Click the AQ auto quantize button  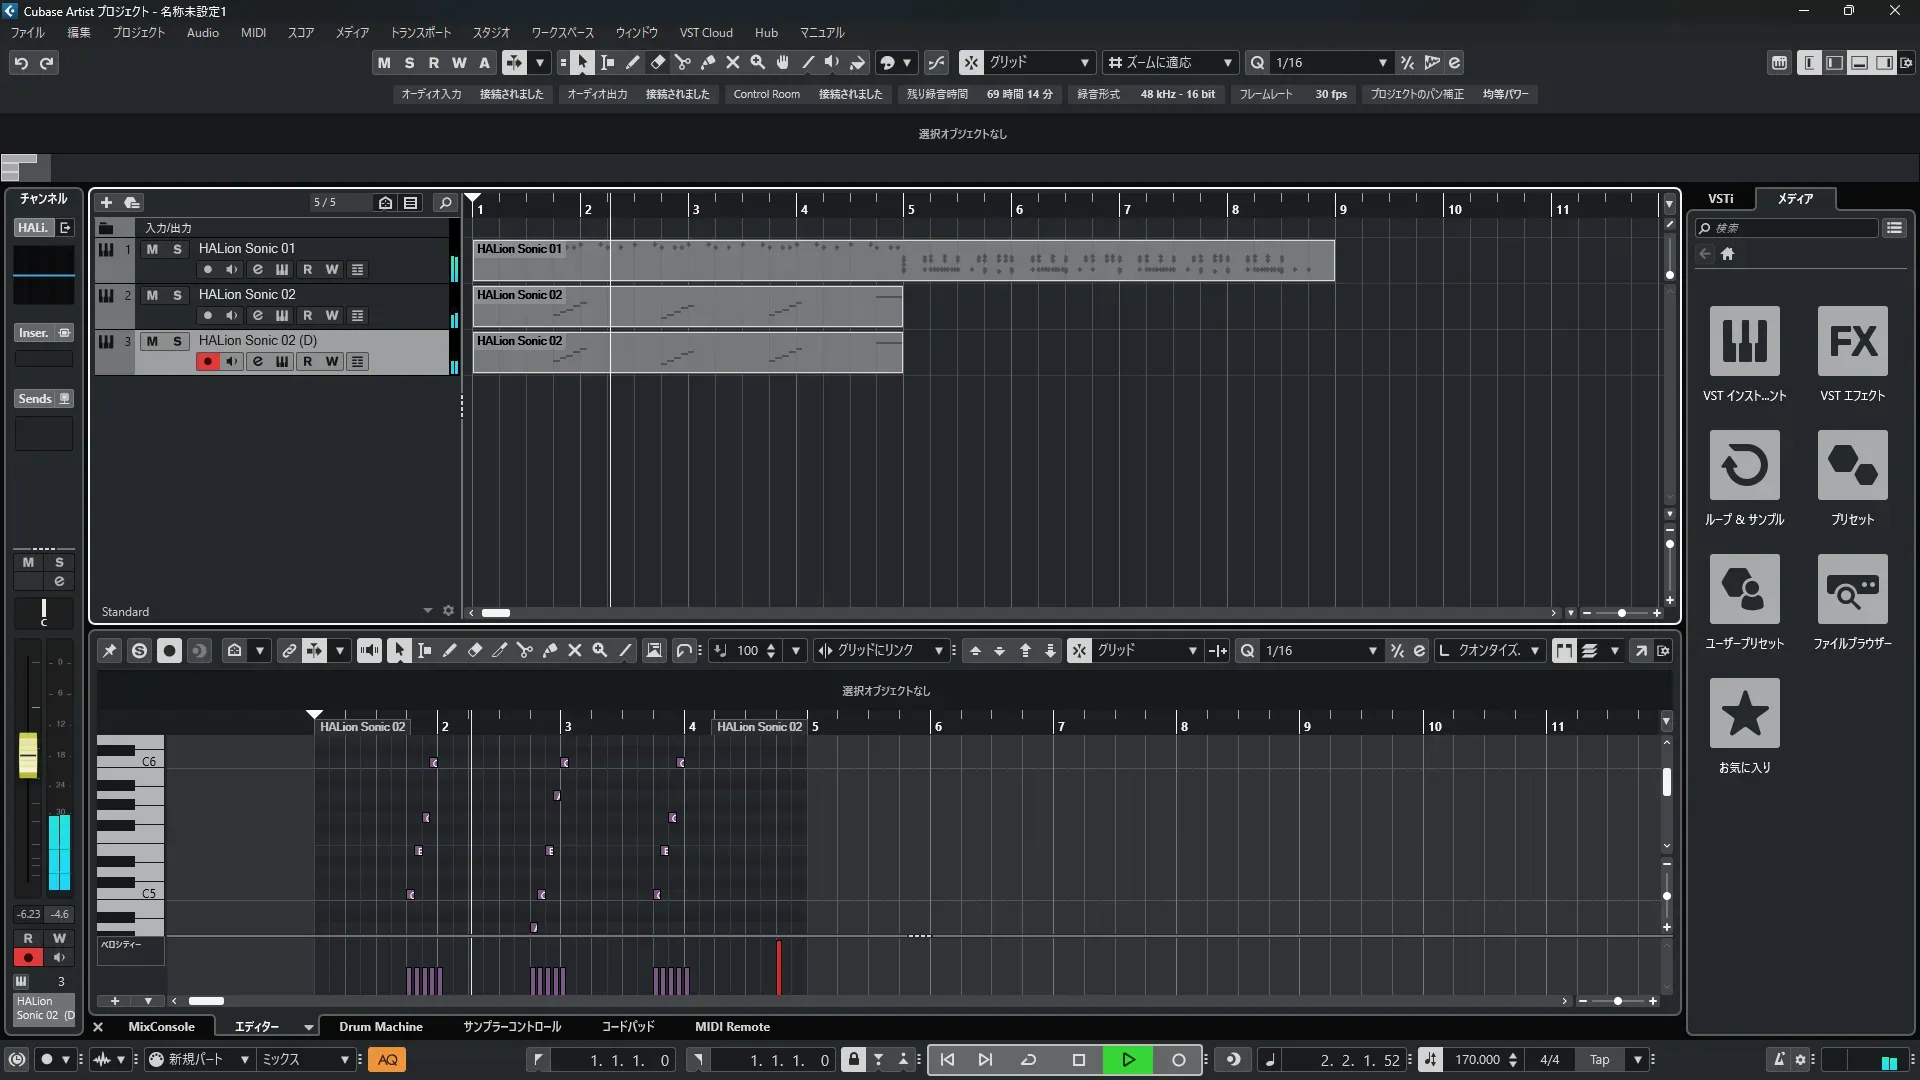388,1060
